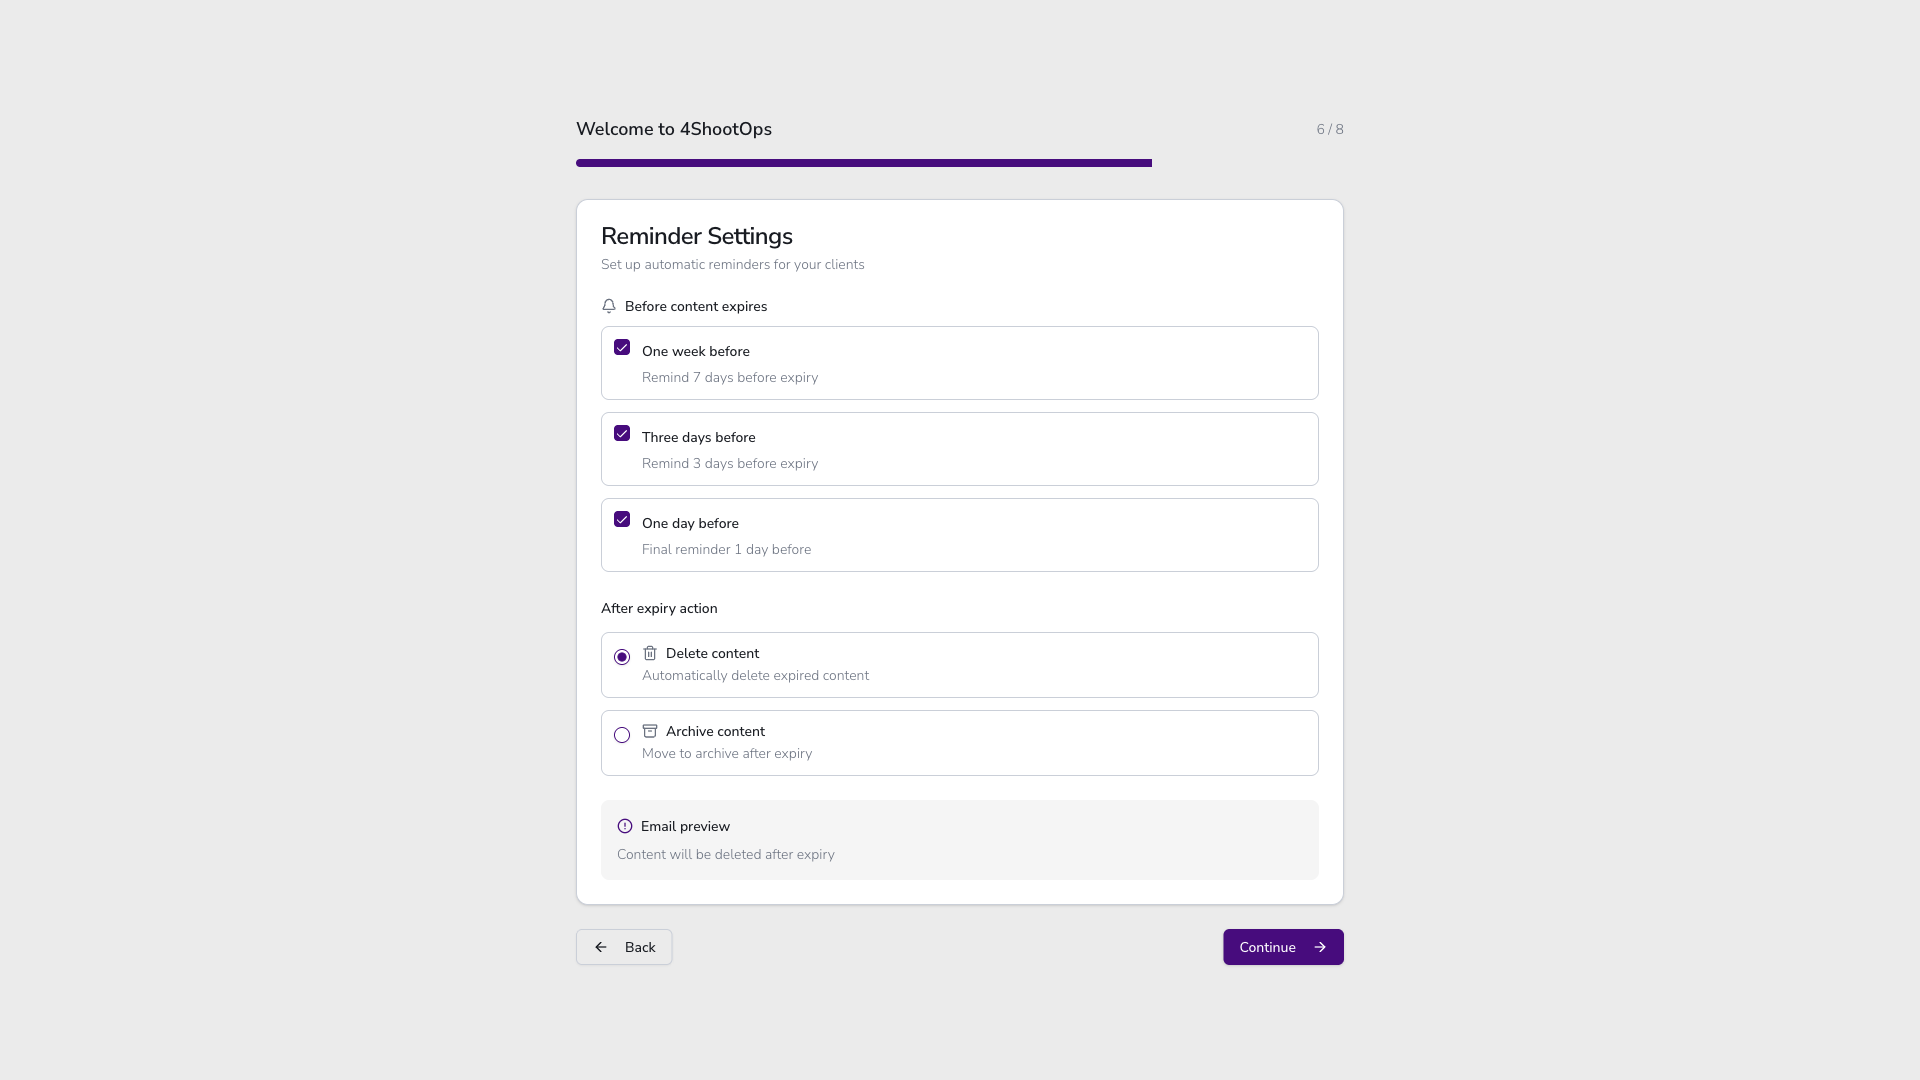Click the Email preview panel
The width and height of the screenshot is (1920, 1080).
959,840
